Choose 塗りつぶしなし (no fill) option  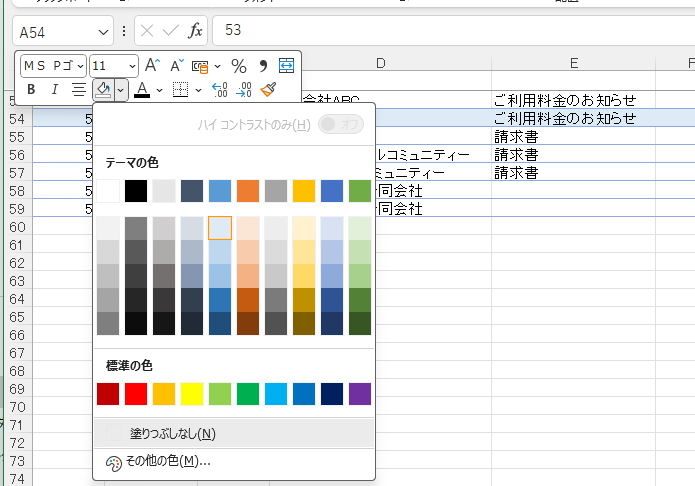(x=172, y=433)
